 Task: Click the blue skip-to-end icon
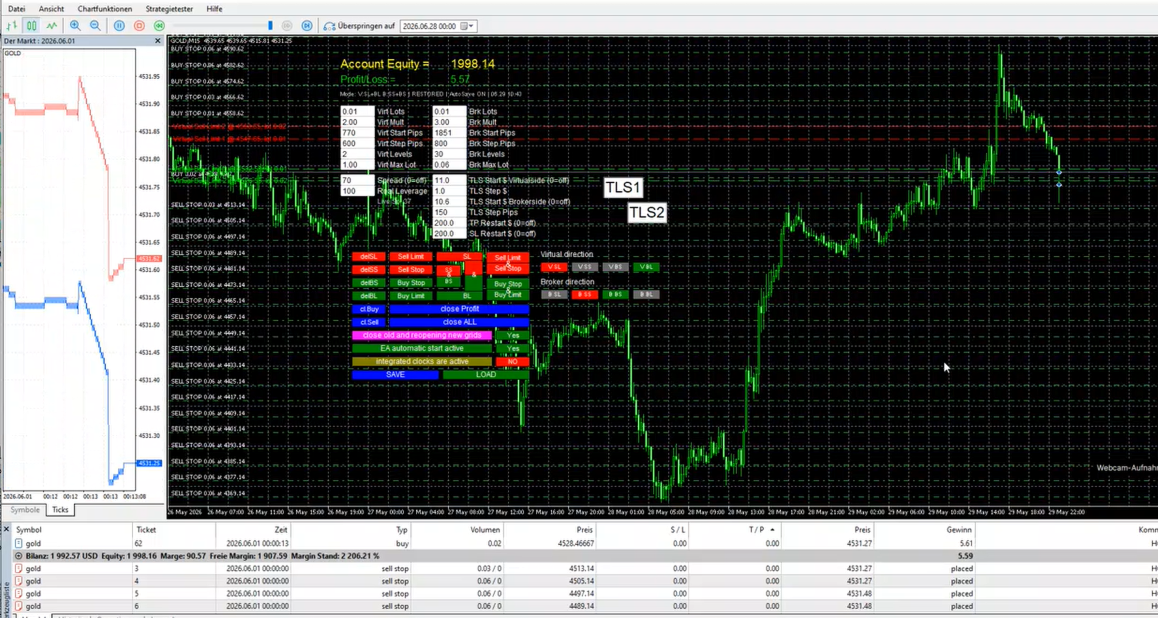coord(306,26)
